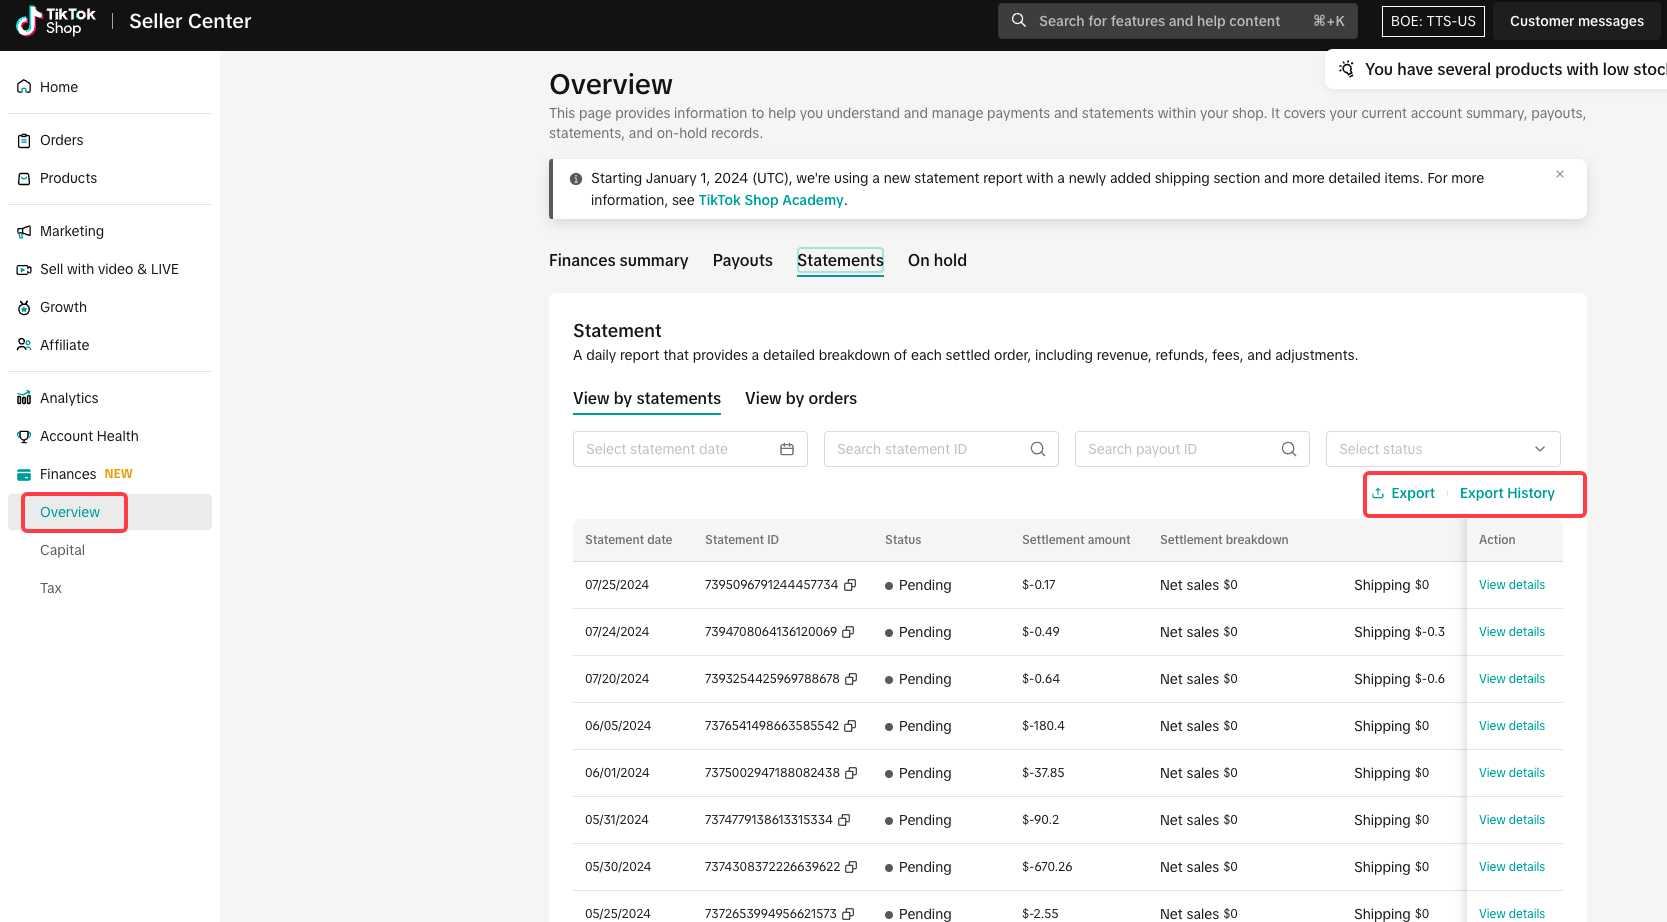Focus the Search statement ID field
The image size is (1667, 922).
click(x=941, y=449)
